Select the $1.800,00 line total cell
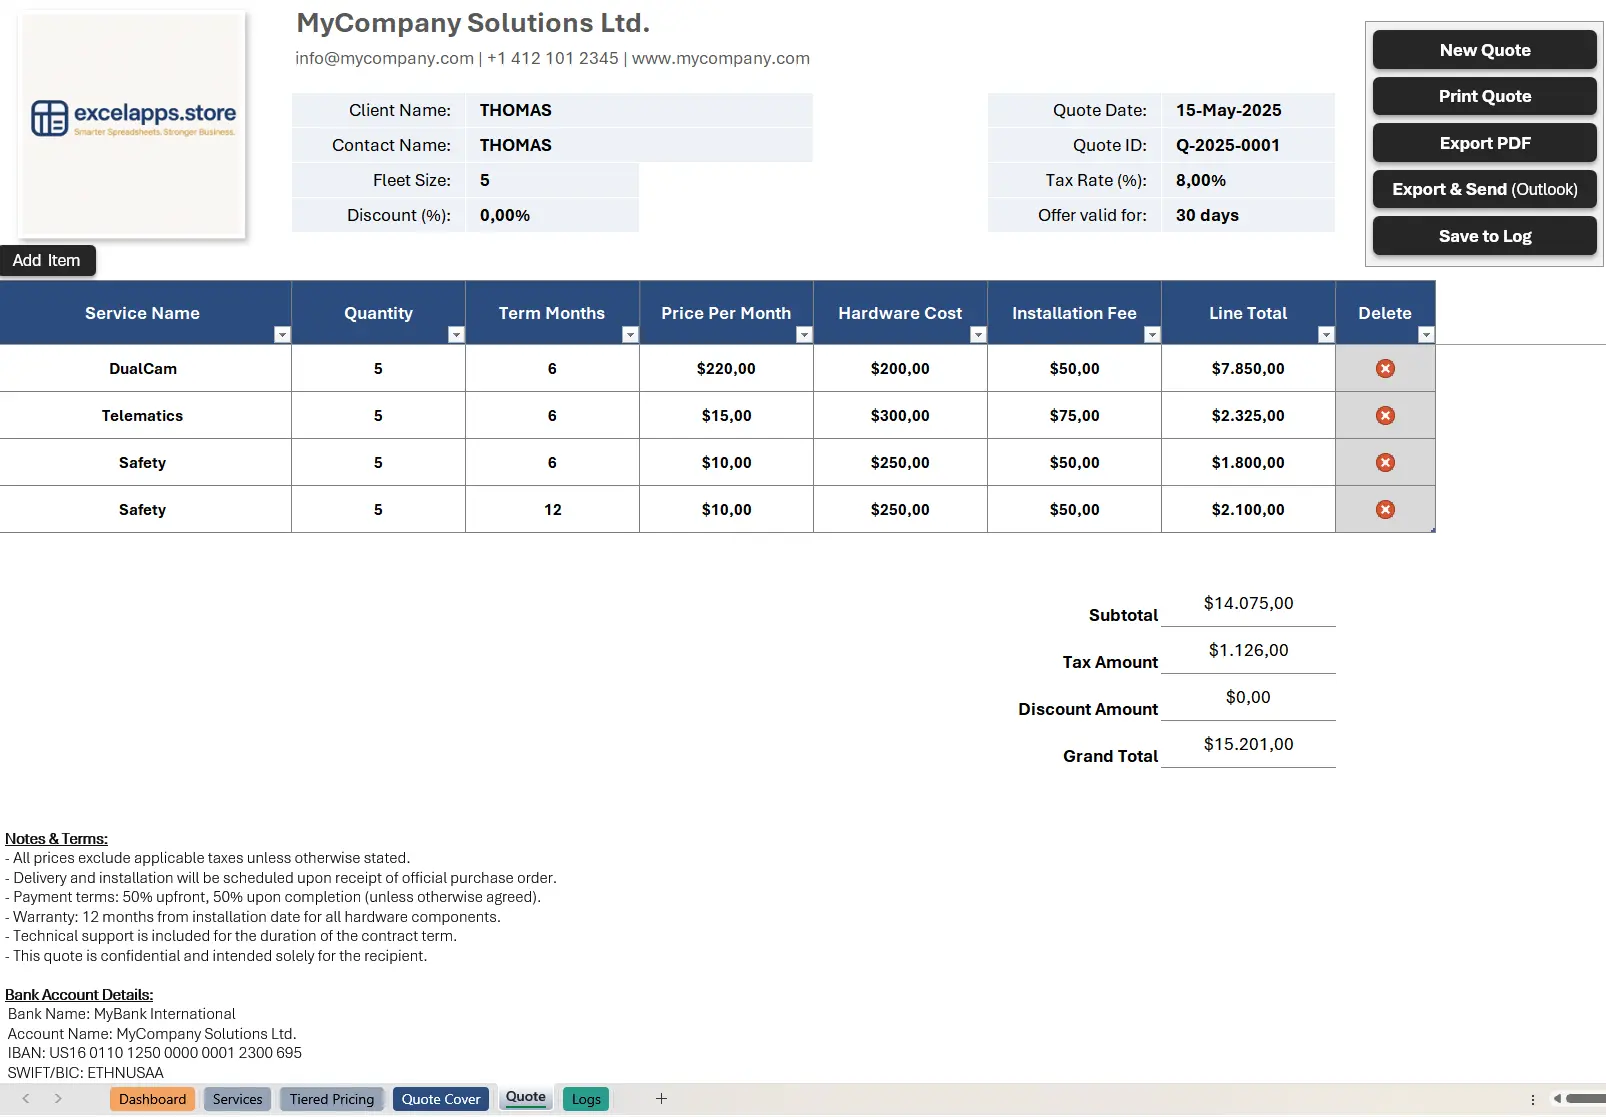The height and width of the screenshot is (1117, 1606). click(1248, 463)
